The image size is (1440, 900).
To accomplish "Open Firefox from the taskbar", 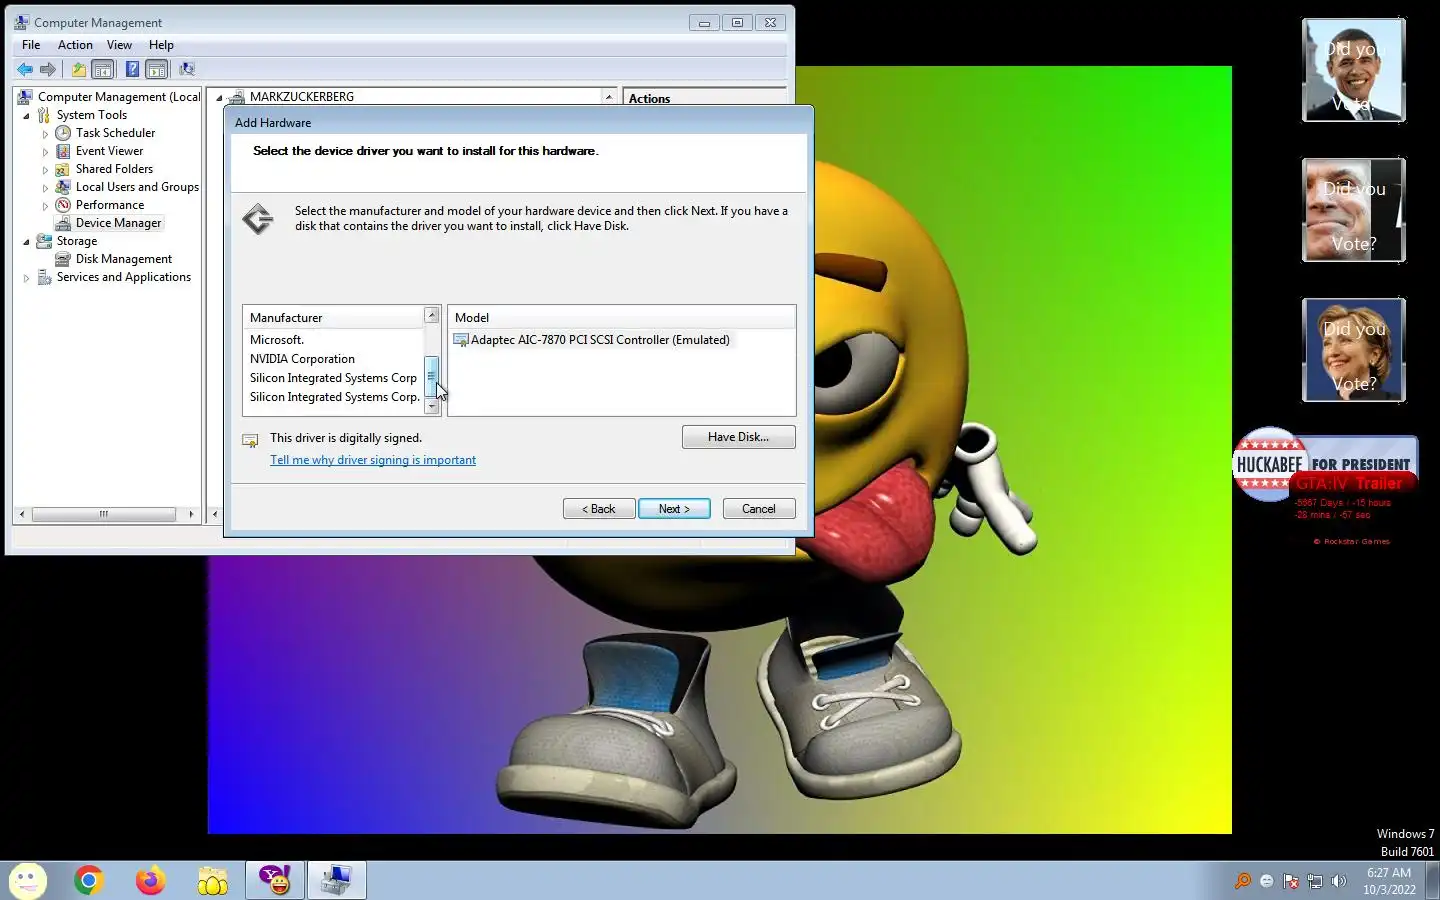I will (x=151, y=880).
